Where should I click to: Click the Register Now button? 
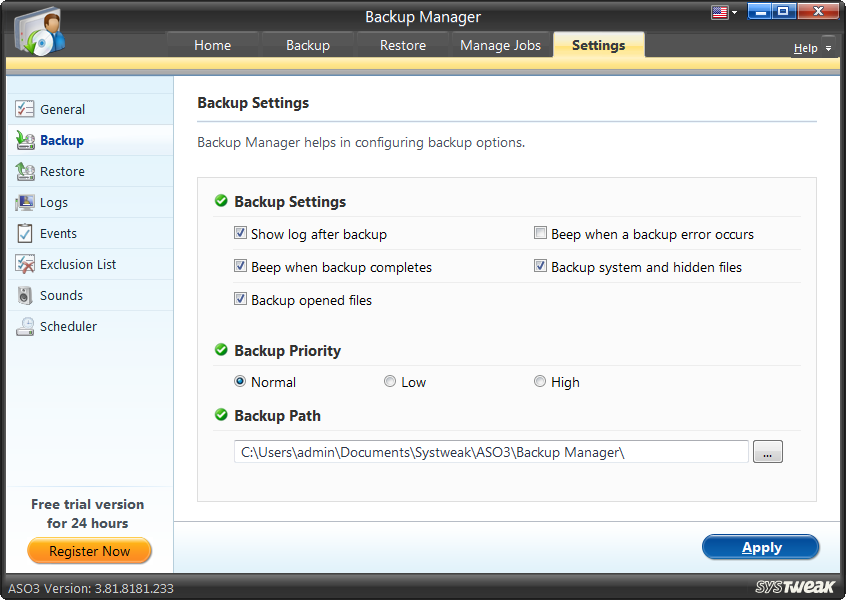pyautogui.click(x=89, y=551)
